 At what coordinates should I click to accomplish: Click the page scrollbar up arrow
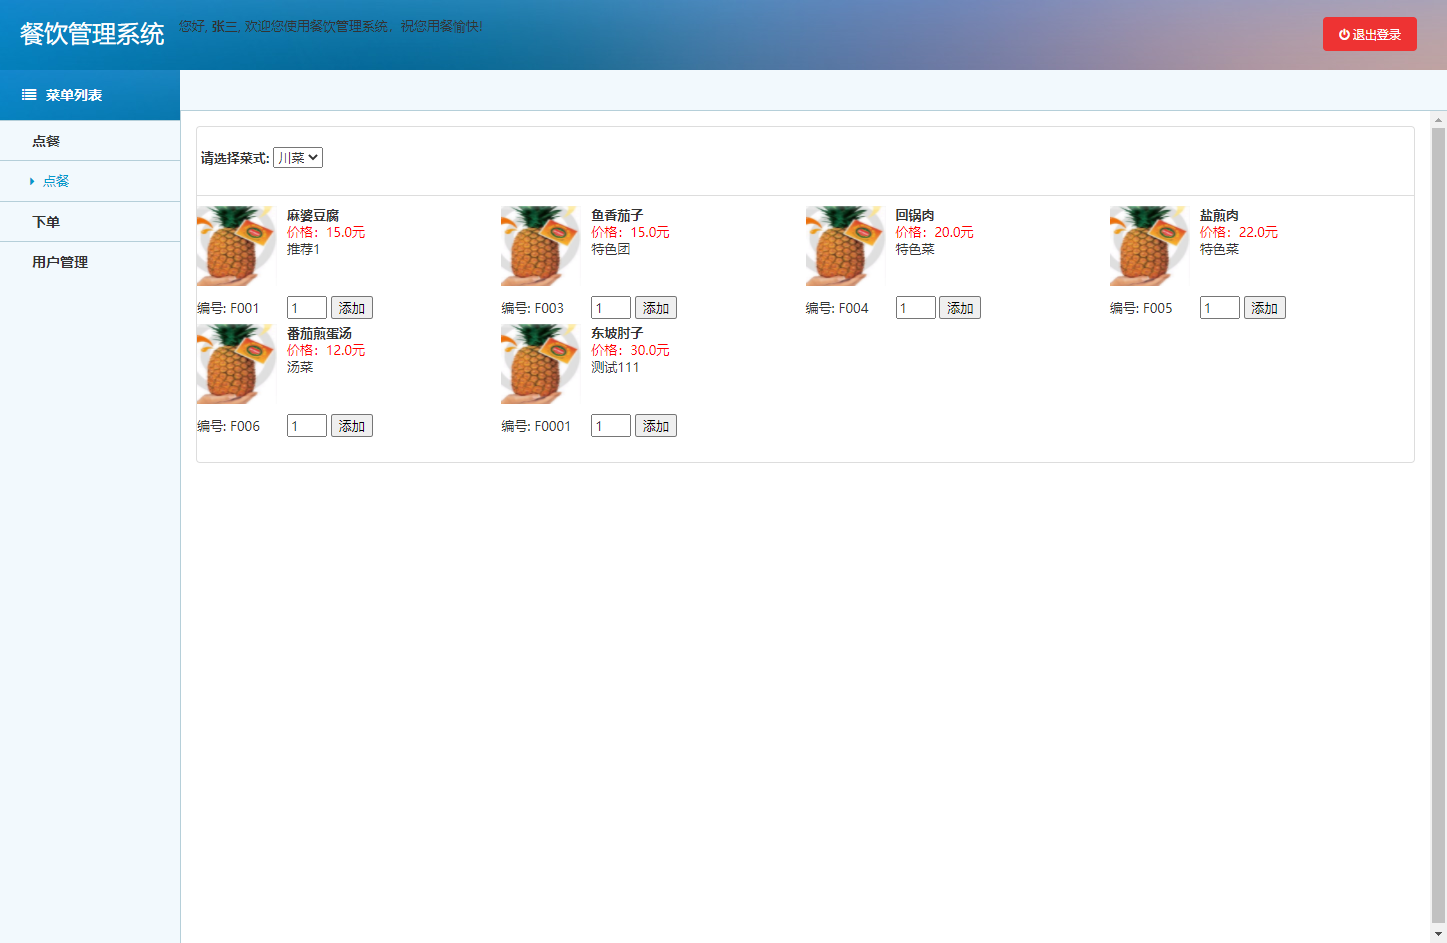point(1438,120)
